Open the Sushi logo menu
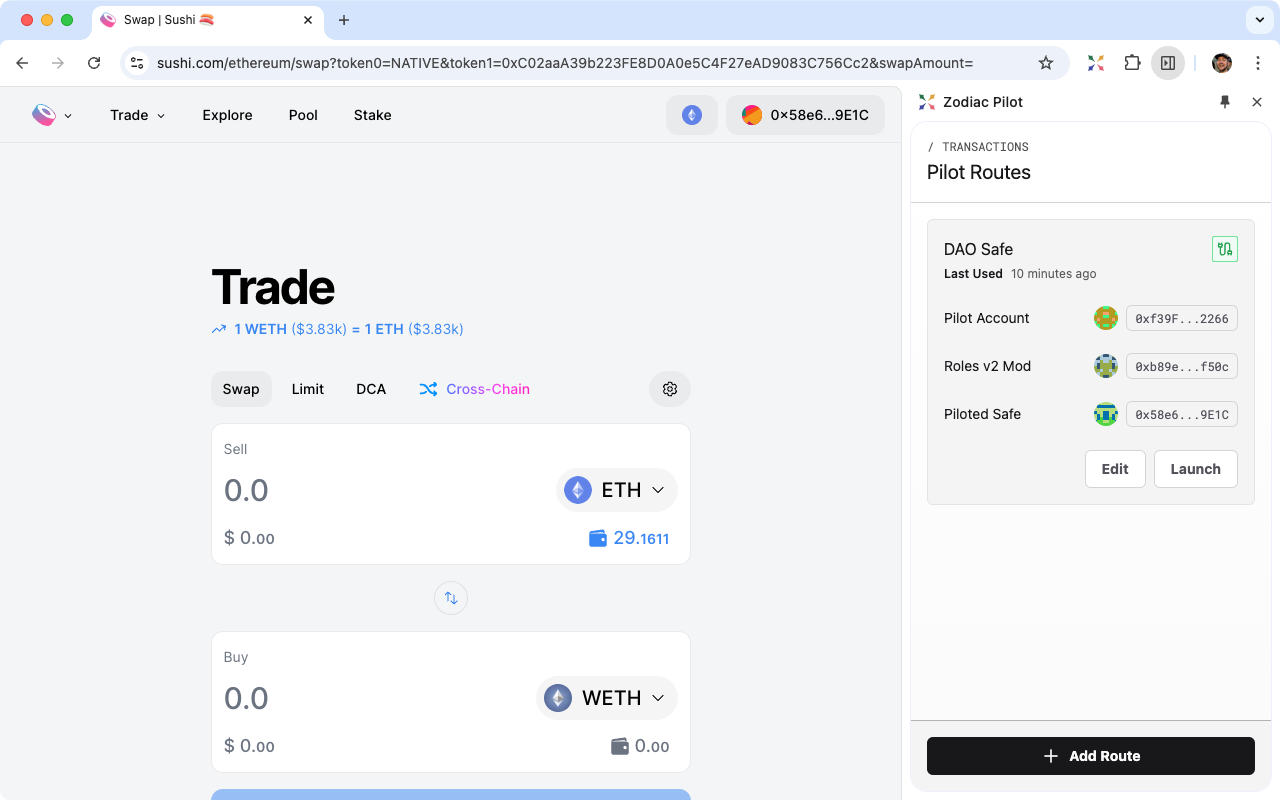This screenshot has width=1280, height=800. 53,115
